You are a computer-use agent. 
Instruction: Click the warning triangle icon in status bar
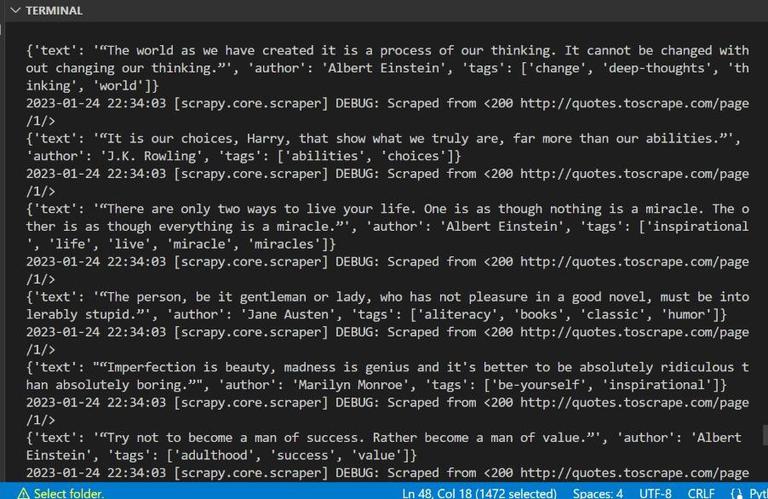click(23, 493)
